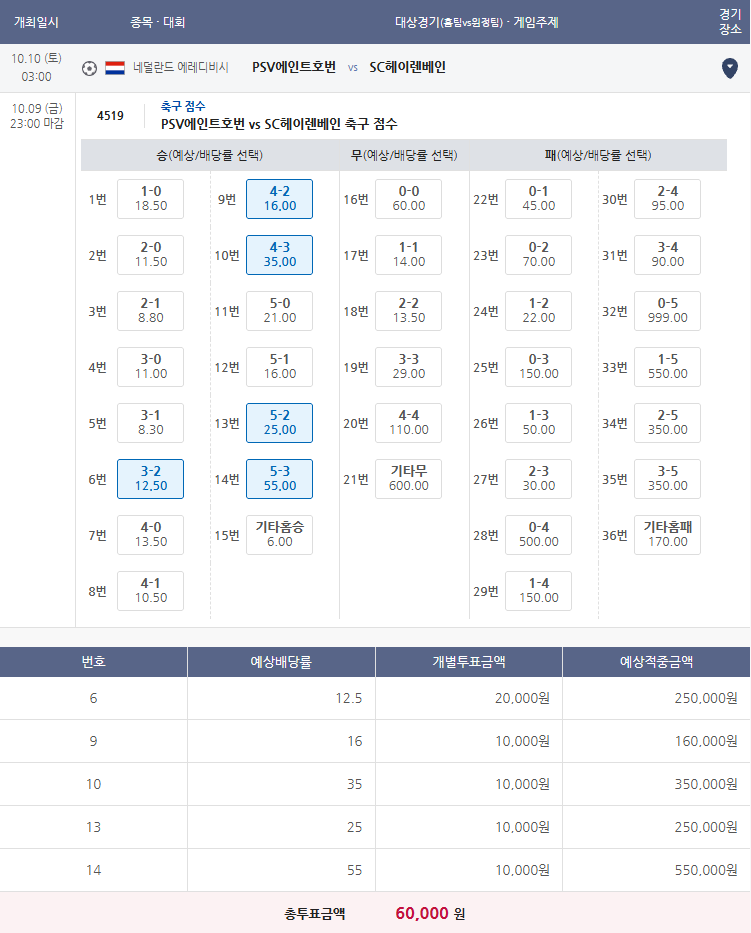The image size is (751, 933).
Task: Click the 10.10 (토) 03:00 match date
Action: [36, 67]
